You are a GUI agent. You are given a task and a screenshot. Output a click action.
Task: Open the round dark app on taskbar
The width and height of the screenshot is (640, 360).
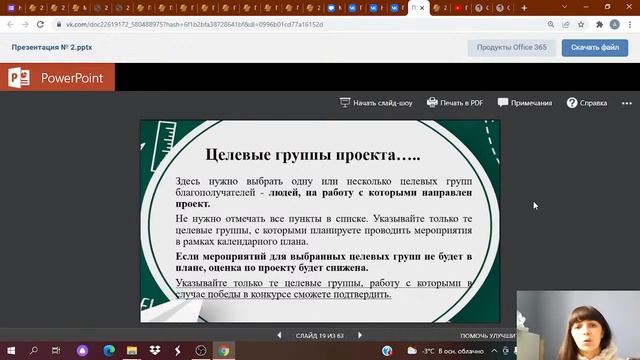[201, 351]
